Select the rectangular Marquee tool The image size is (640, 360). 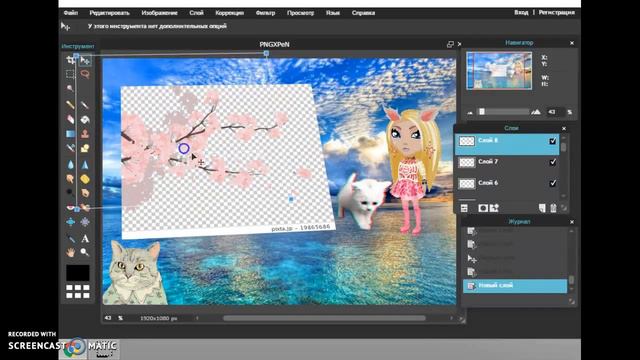71,74
